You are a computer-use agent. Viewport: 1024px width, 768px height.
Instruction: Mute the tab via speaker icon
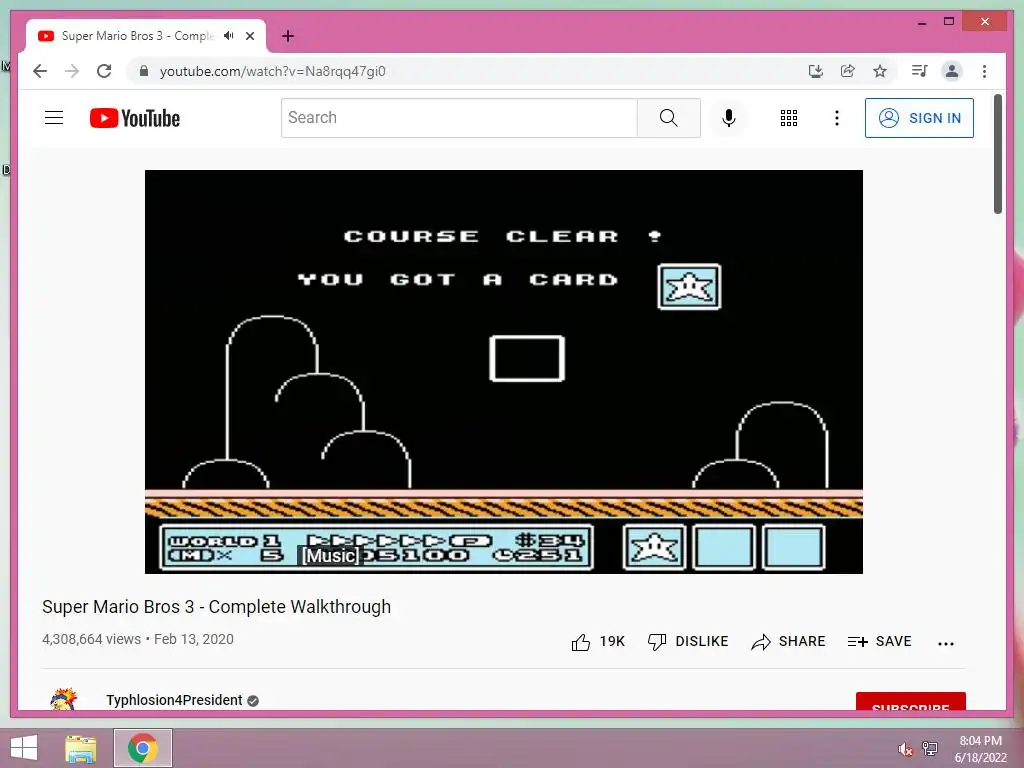pos(229,36)
